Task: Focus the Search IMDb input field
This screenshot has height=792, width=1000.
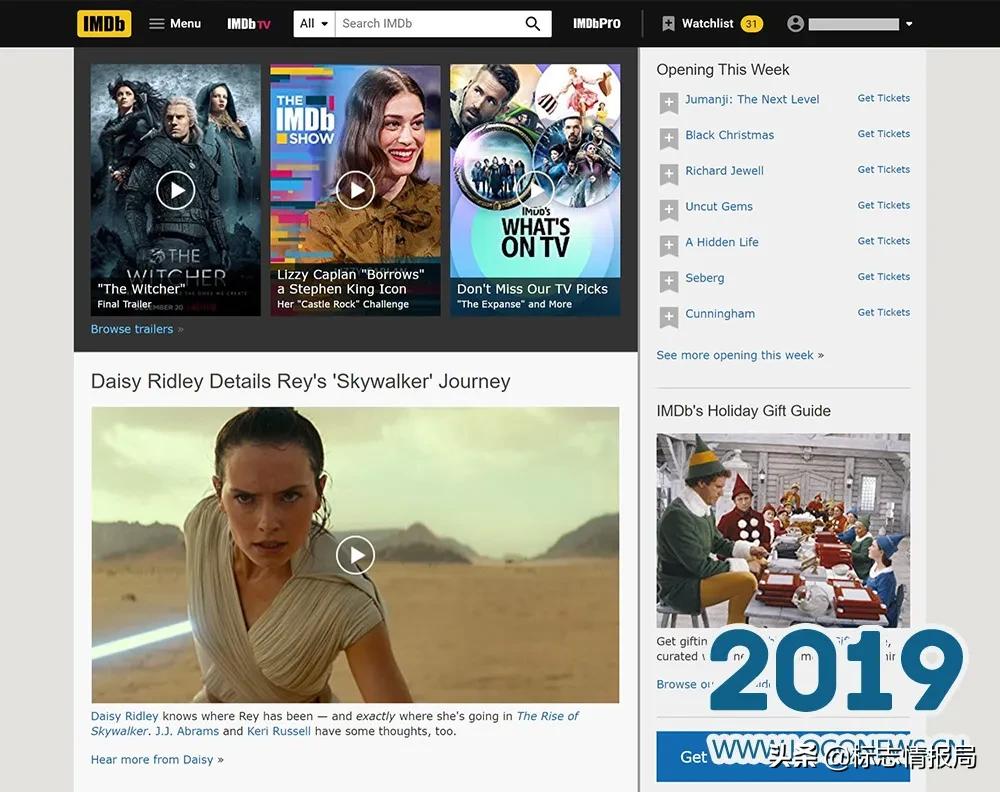Action: pyautogui.click(x=427, y=24)
